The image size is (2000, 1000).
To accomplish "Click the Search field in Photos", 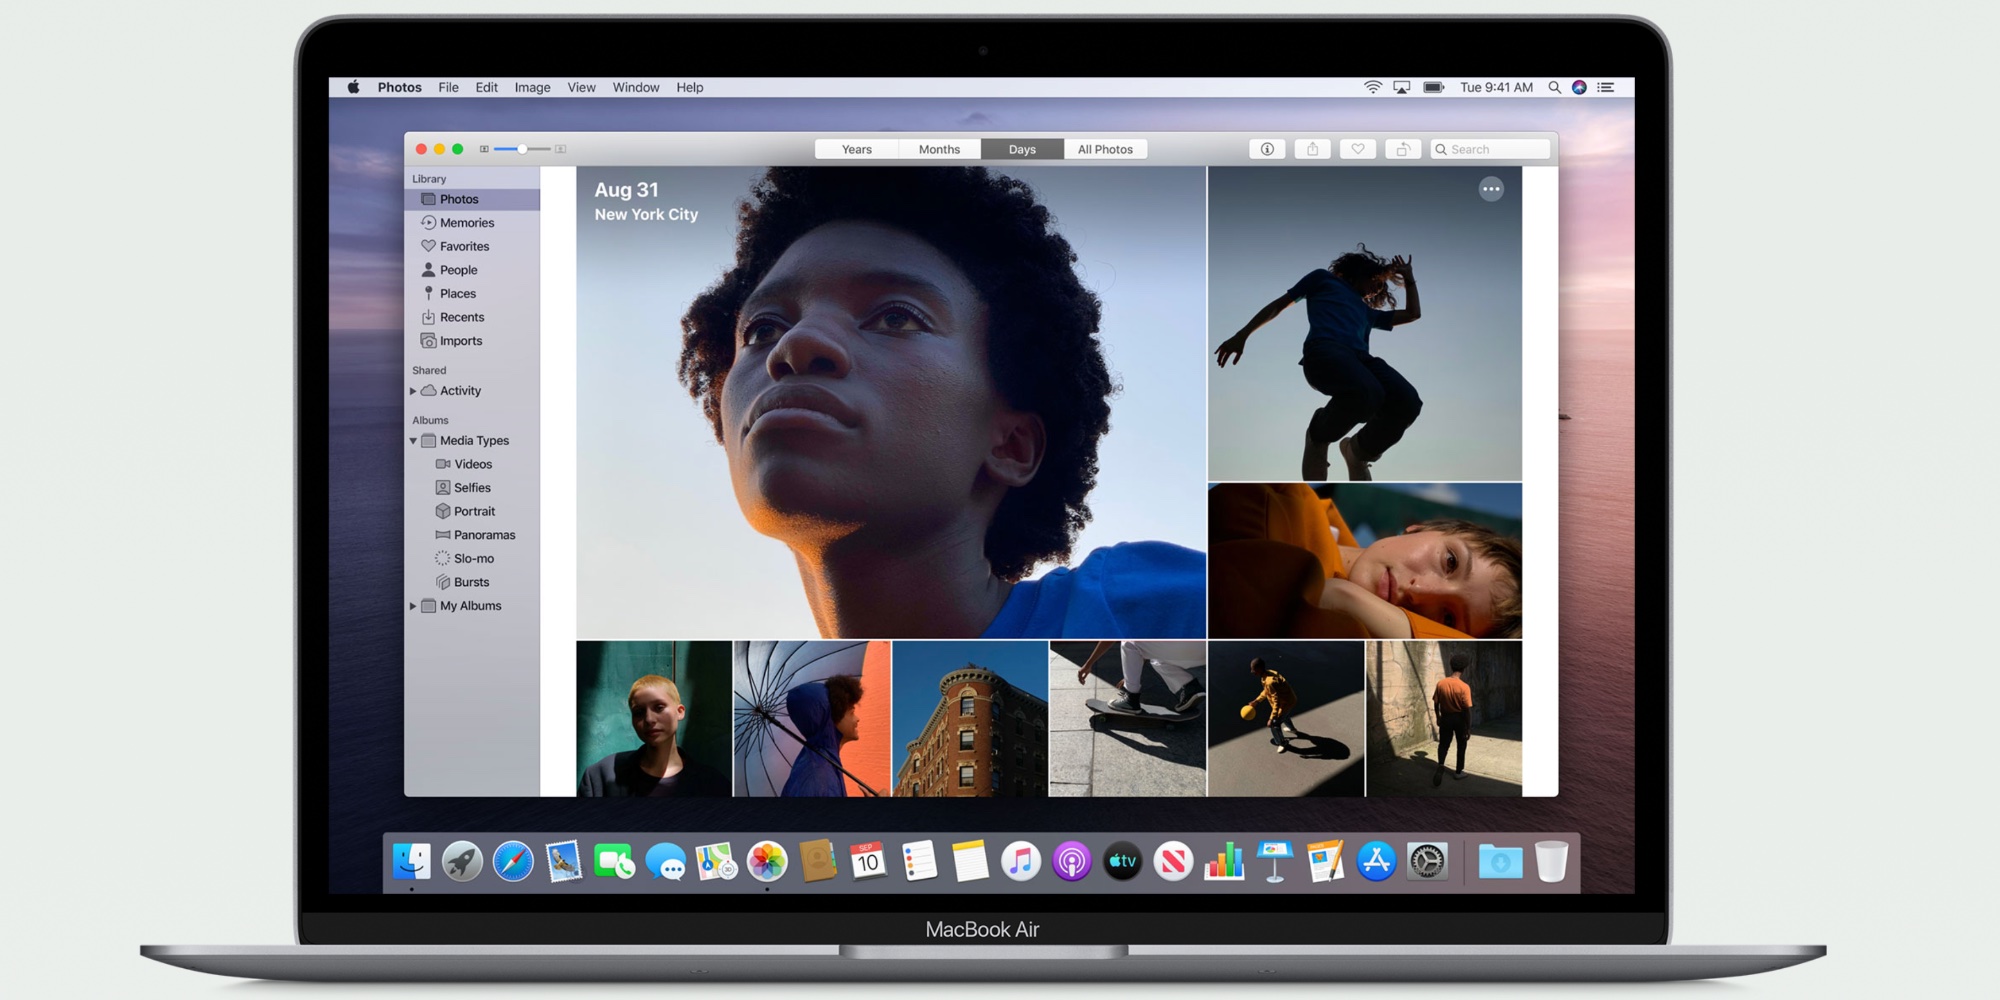I will [x=1495, y=149].
